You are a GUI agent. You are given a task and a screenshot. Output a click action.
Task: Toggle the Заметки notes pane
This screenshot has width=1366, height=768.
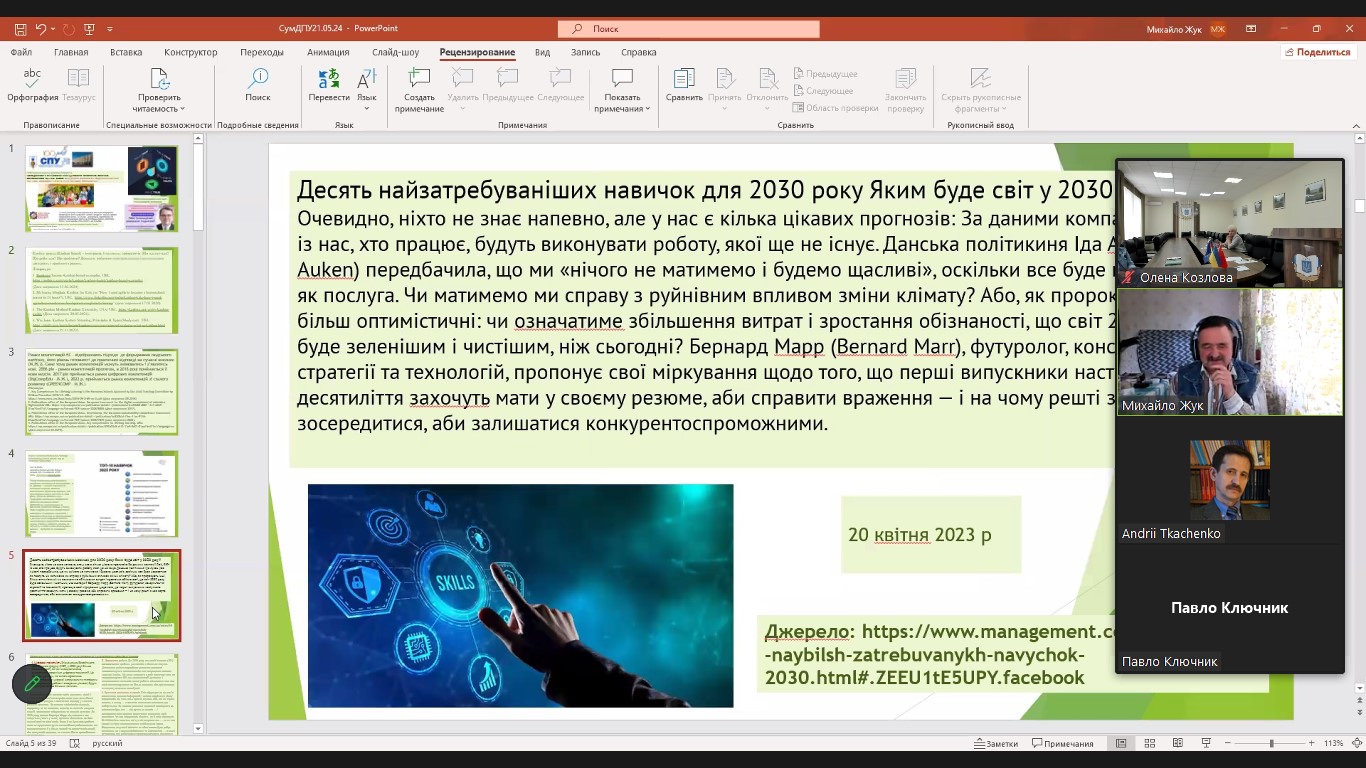995,744
